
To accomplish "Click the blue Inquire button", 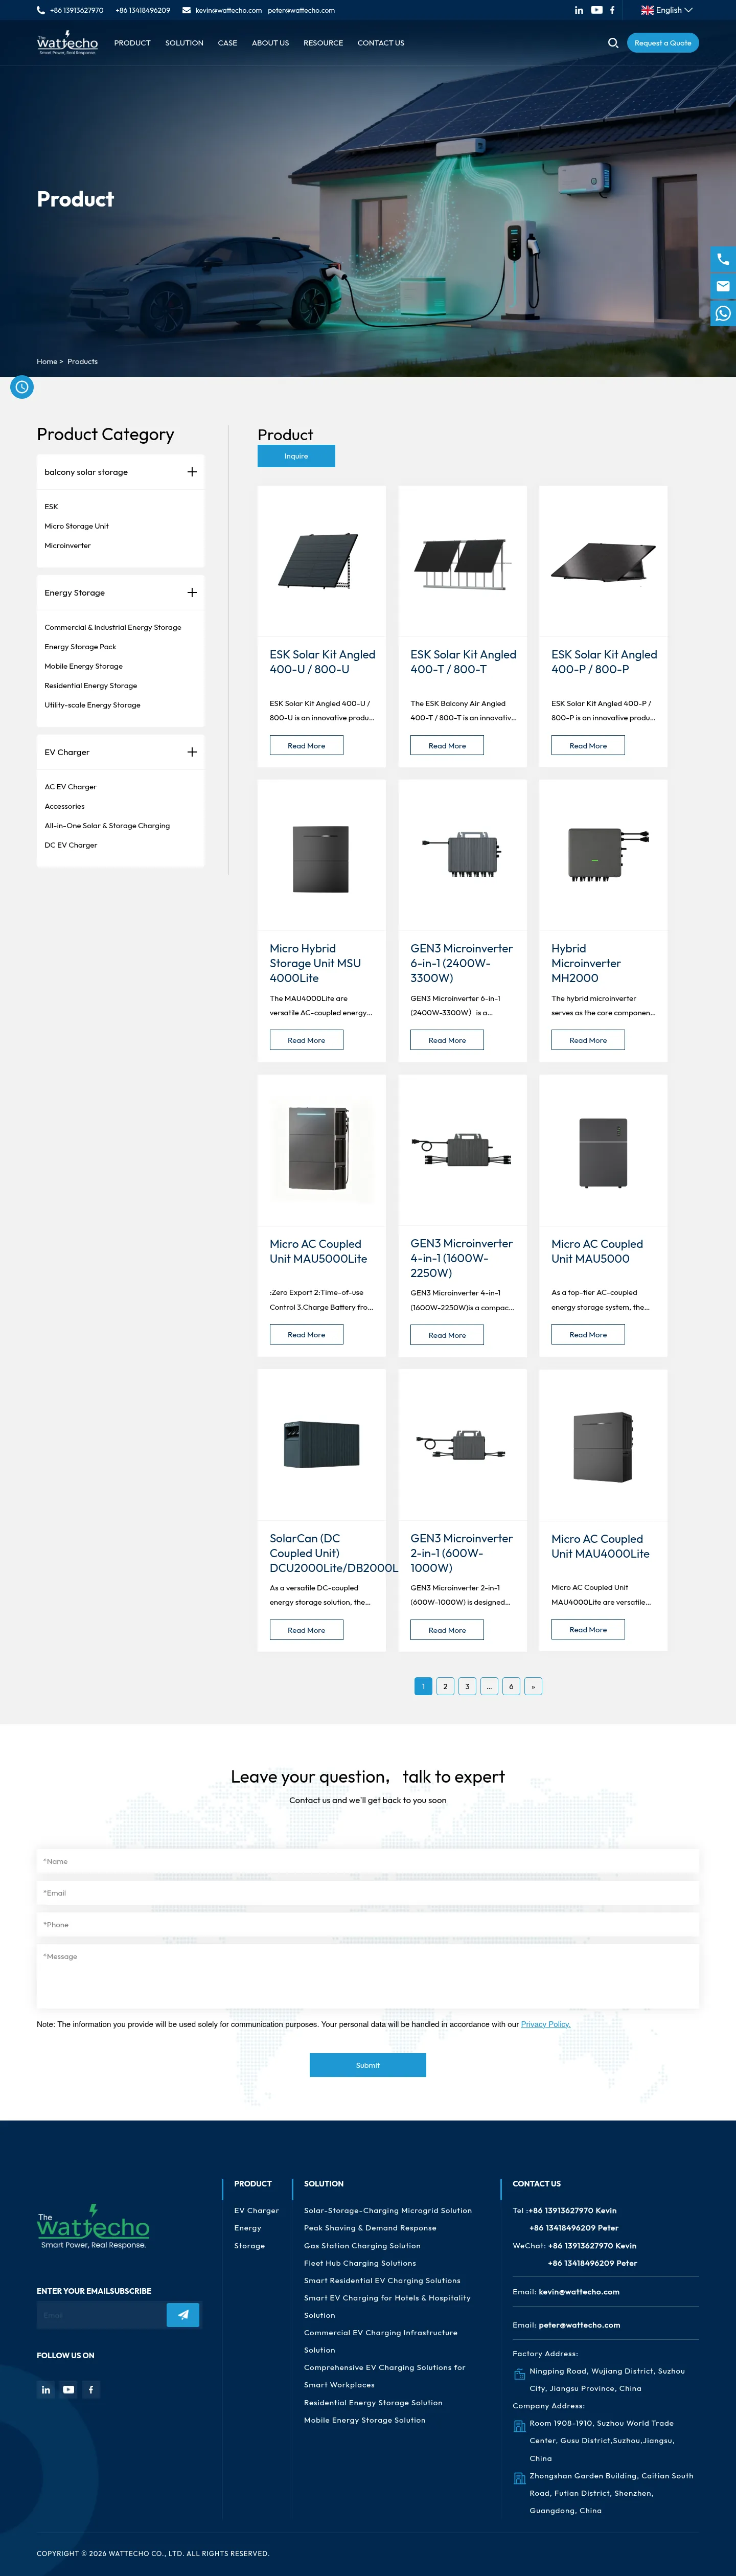I will (296, 456).
